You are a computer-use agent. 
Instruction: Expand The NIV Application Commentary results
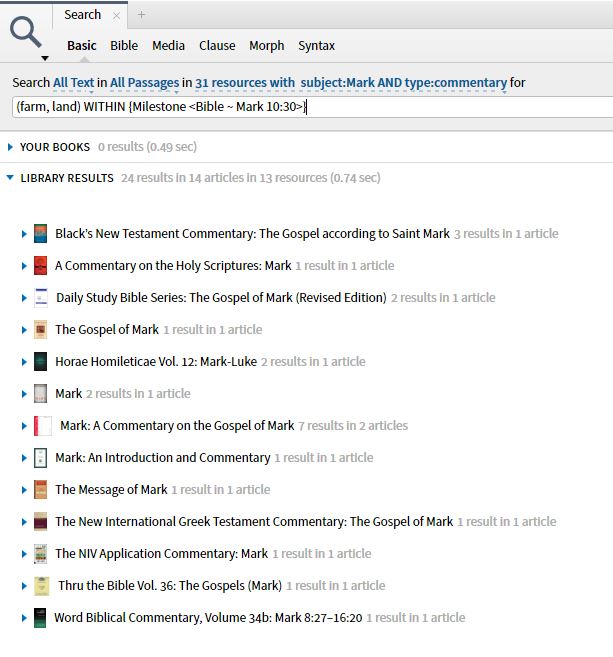[24, 554]
